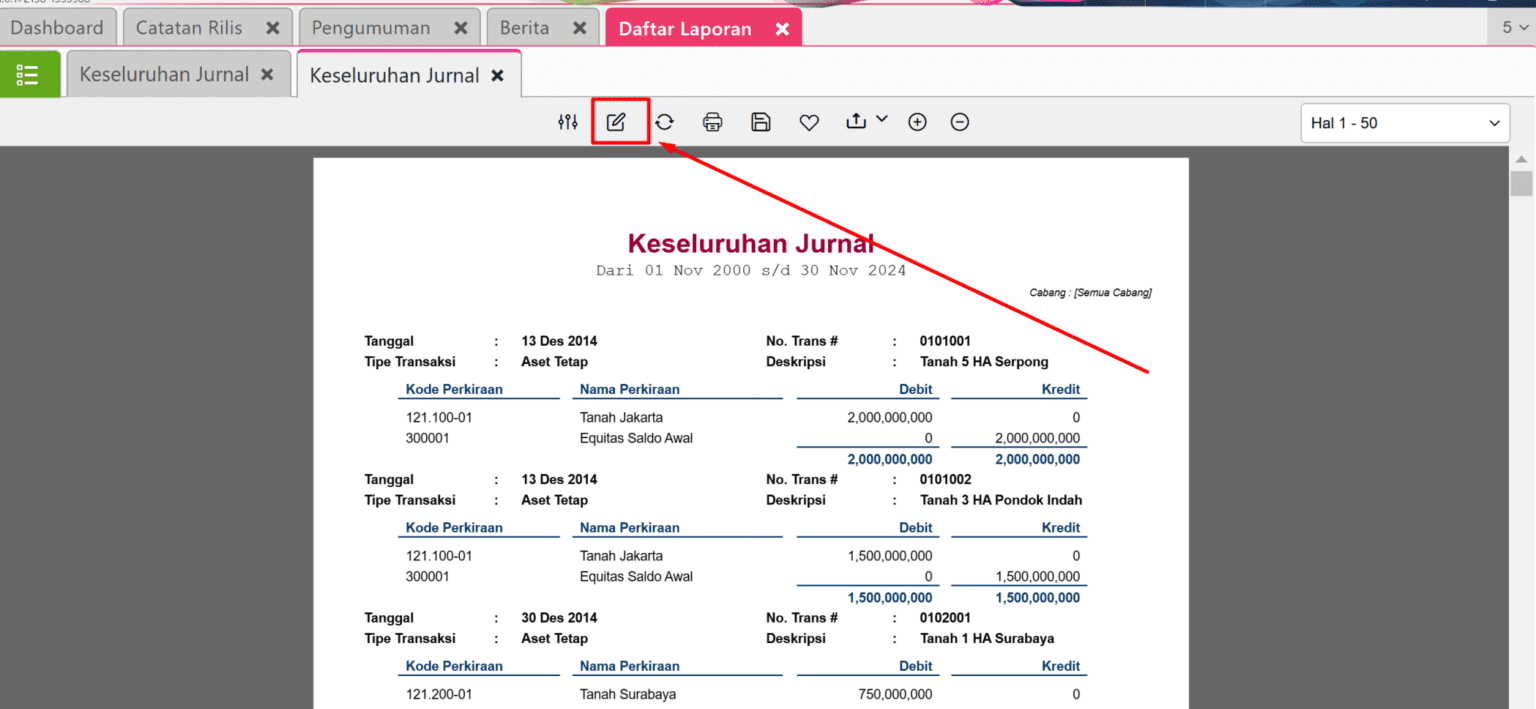Save the report using the disk icon
This screenshot has height=709, width=1536.
[x=760, y=121]
